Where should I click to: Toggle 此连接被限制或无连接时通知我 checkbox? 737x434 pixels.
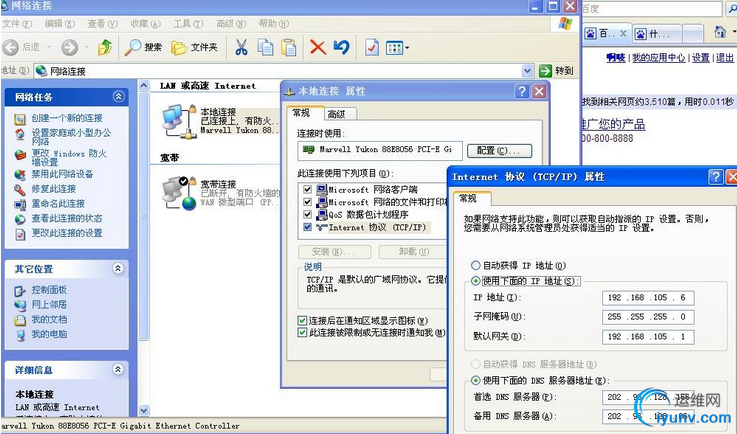pyautogui.click(x=302, y=333)
